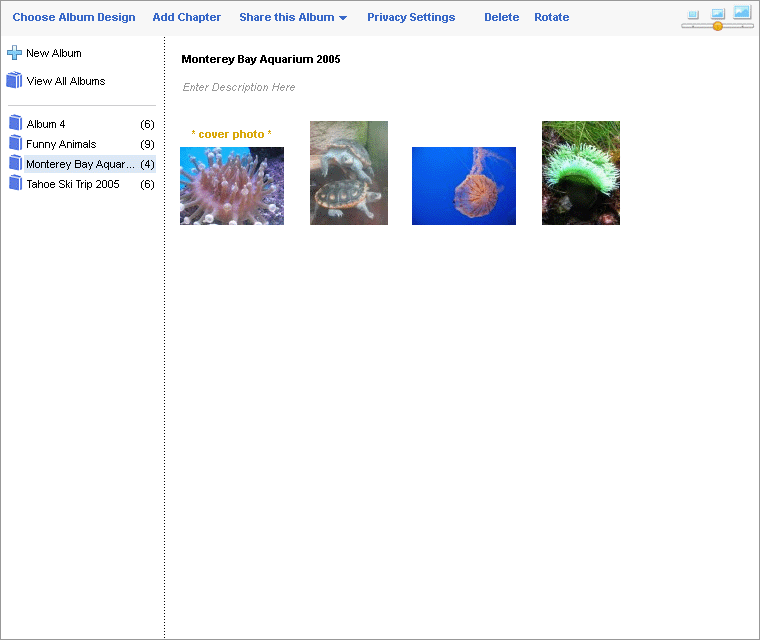Select the orange jellyfish photo thumbnail
Viewport: 760px width, 640px height.
click(464, 186)
